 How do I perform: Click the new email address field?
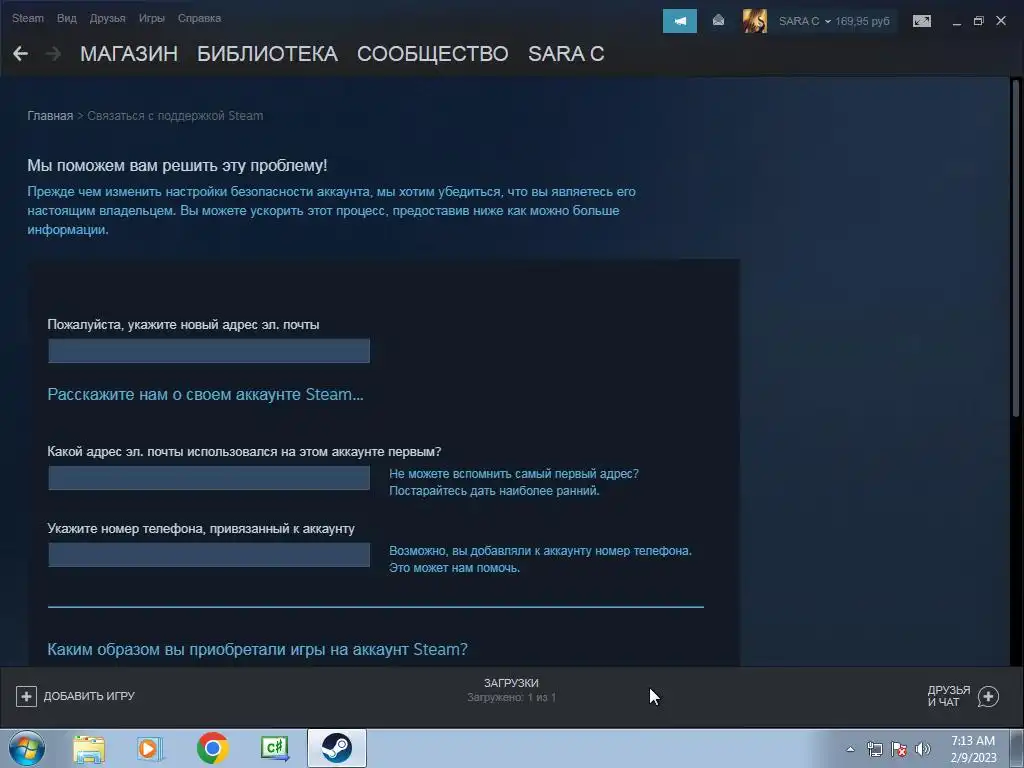[209, 351]
